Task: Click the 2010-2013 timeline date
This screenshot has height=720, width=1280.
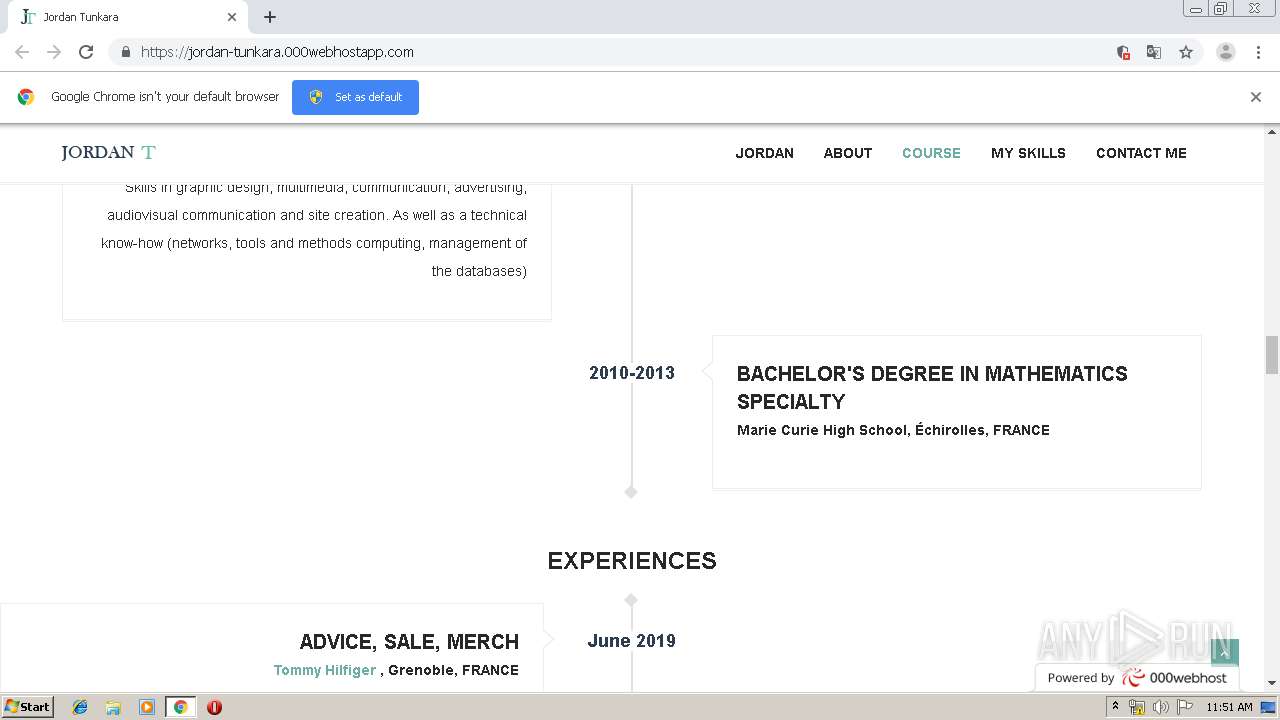Action: pos(632,373)
